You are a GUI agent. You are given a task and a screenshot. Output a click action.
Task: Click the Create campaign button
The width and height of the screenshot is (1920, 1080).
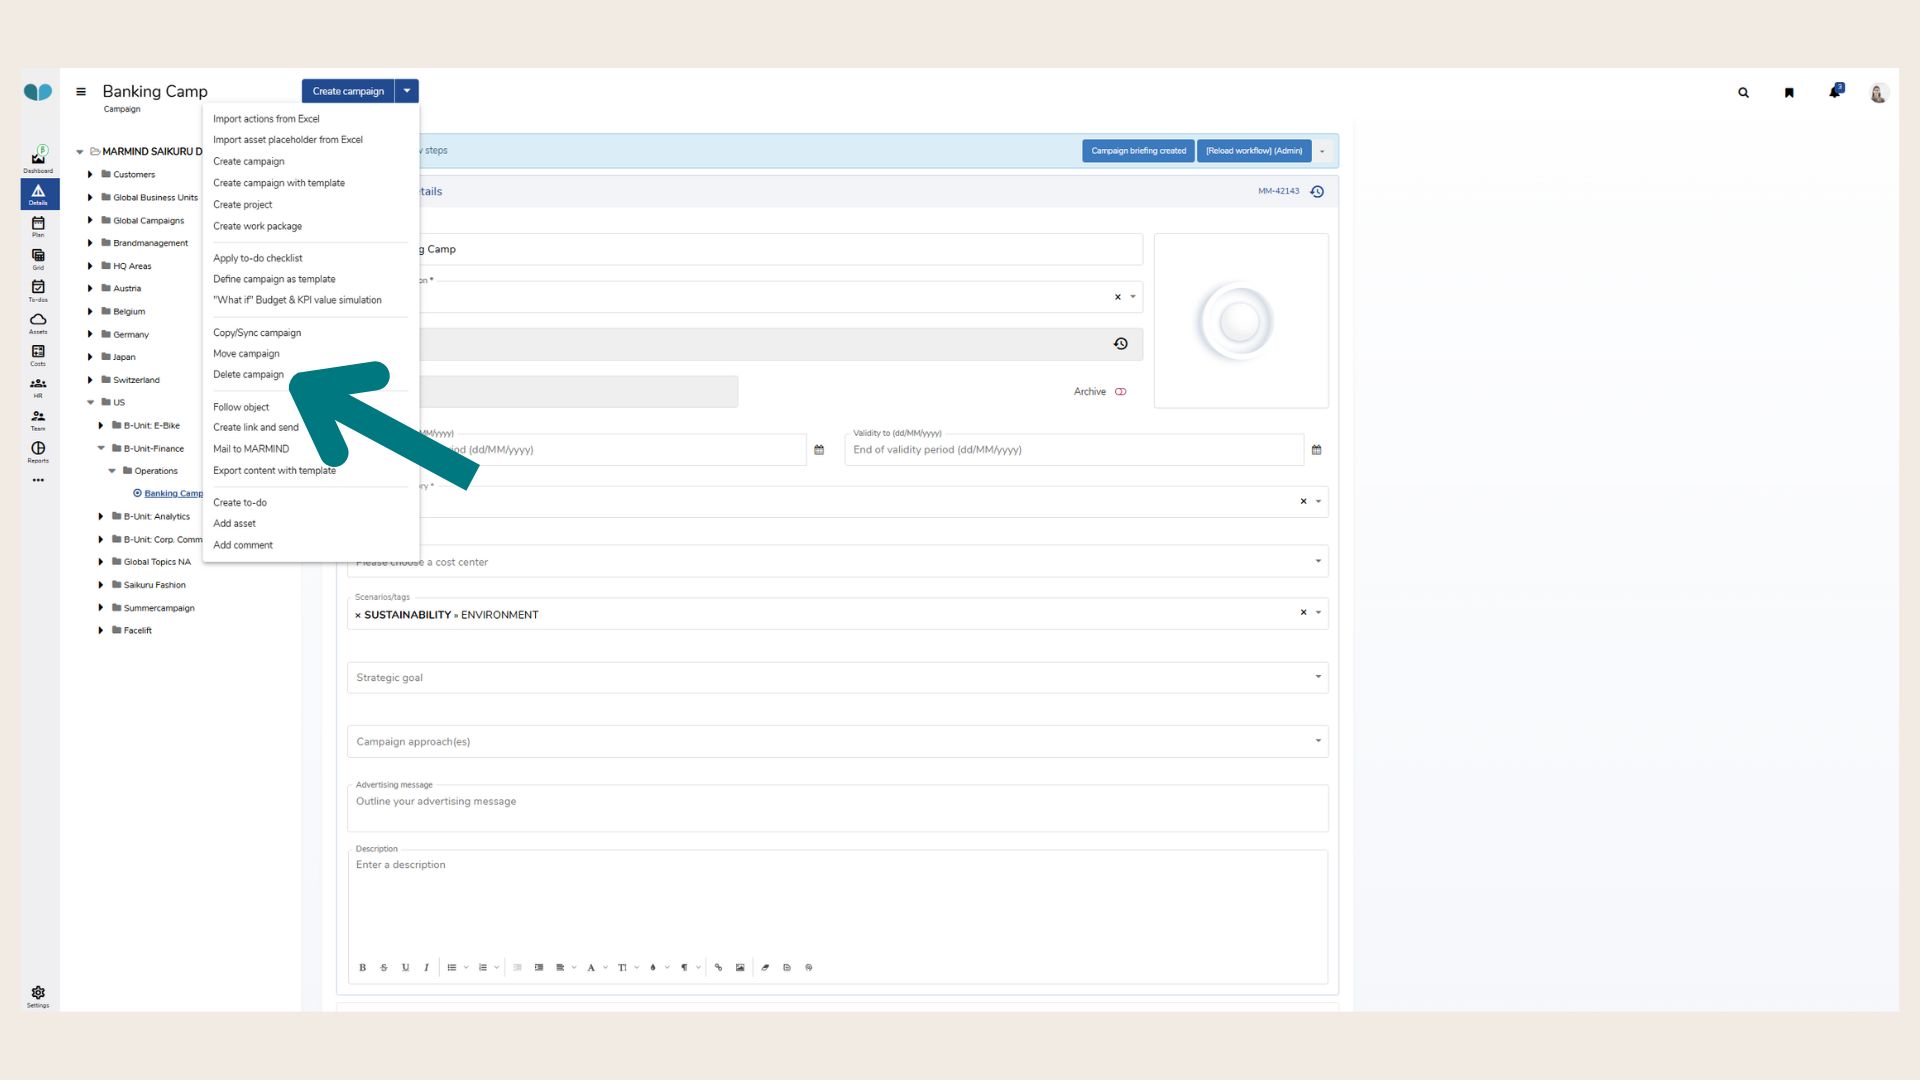(x=348, y=91)
